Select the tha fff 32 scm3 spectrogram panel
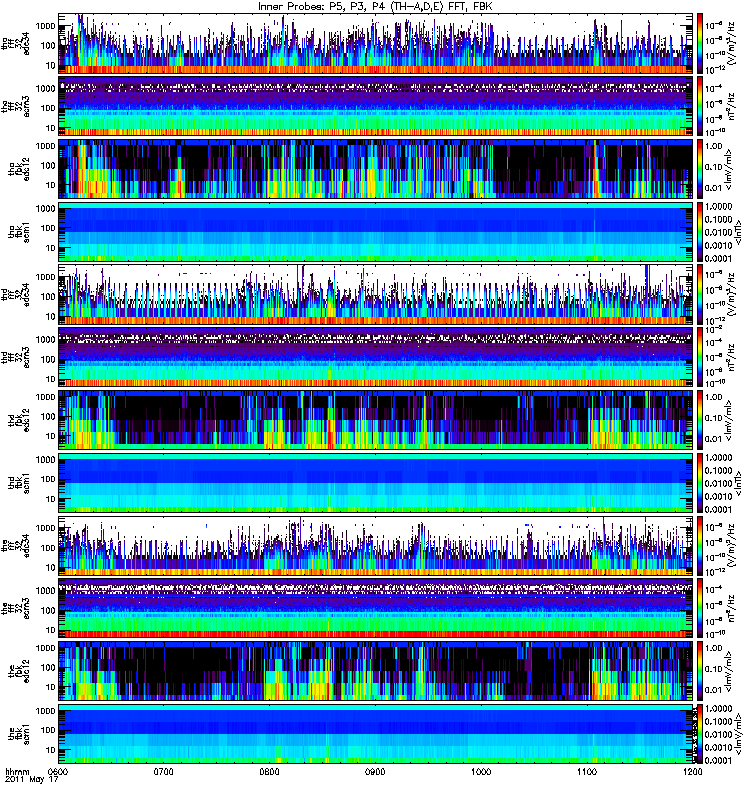This screenshot has height=800, width=750. click(x=375, y=106)
